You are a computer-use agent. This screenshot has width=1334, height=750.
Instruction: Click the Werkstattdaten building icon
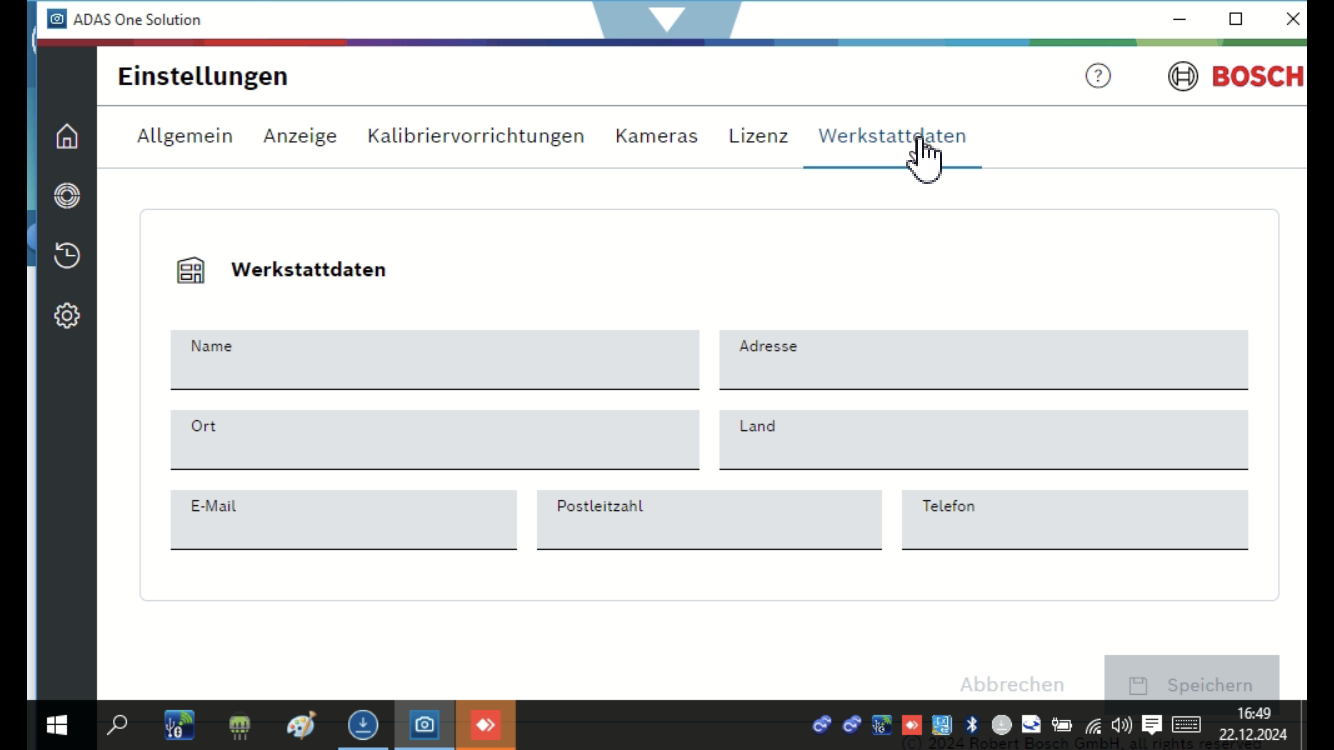coord(191,270)
